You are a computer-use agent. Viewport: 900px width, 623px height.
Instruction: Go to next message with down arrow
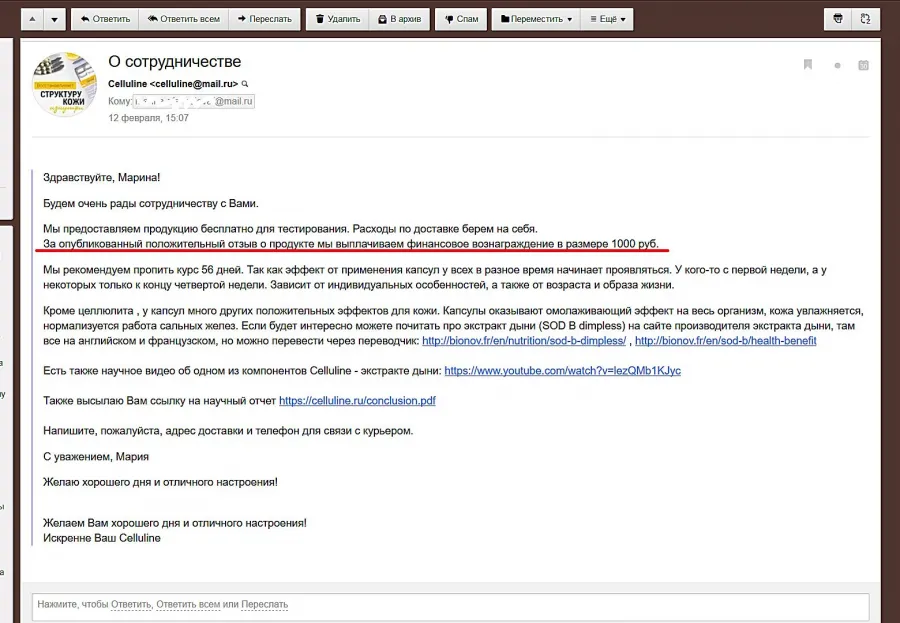55,19
